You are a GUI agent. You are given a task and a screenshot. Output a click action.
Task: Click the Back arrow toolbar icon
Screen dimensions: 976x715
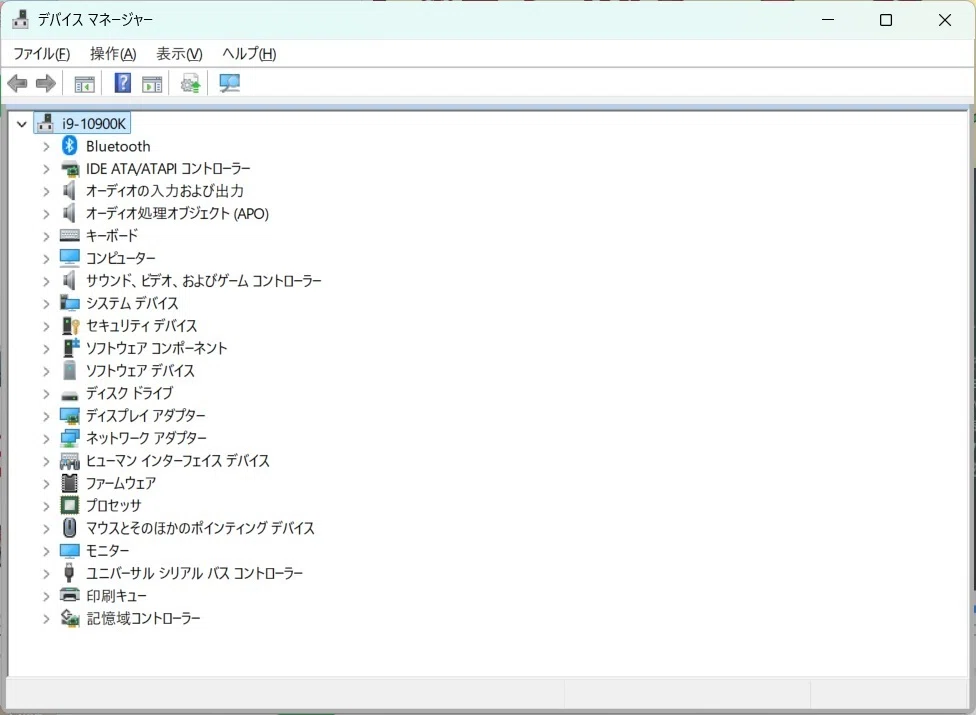coord(17,83)
